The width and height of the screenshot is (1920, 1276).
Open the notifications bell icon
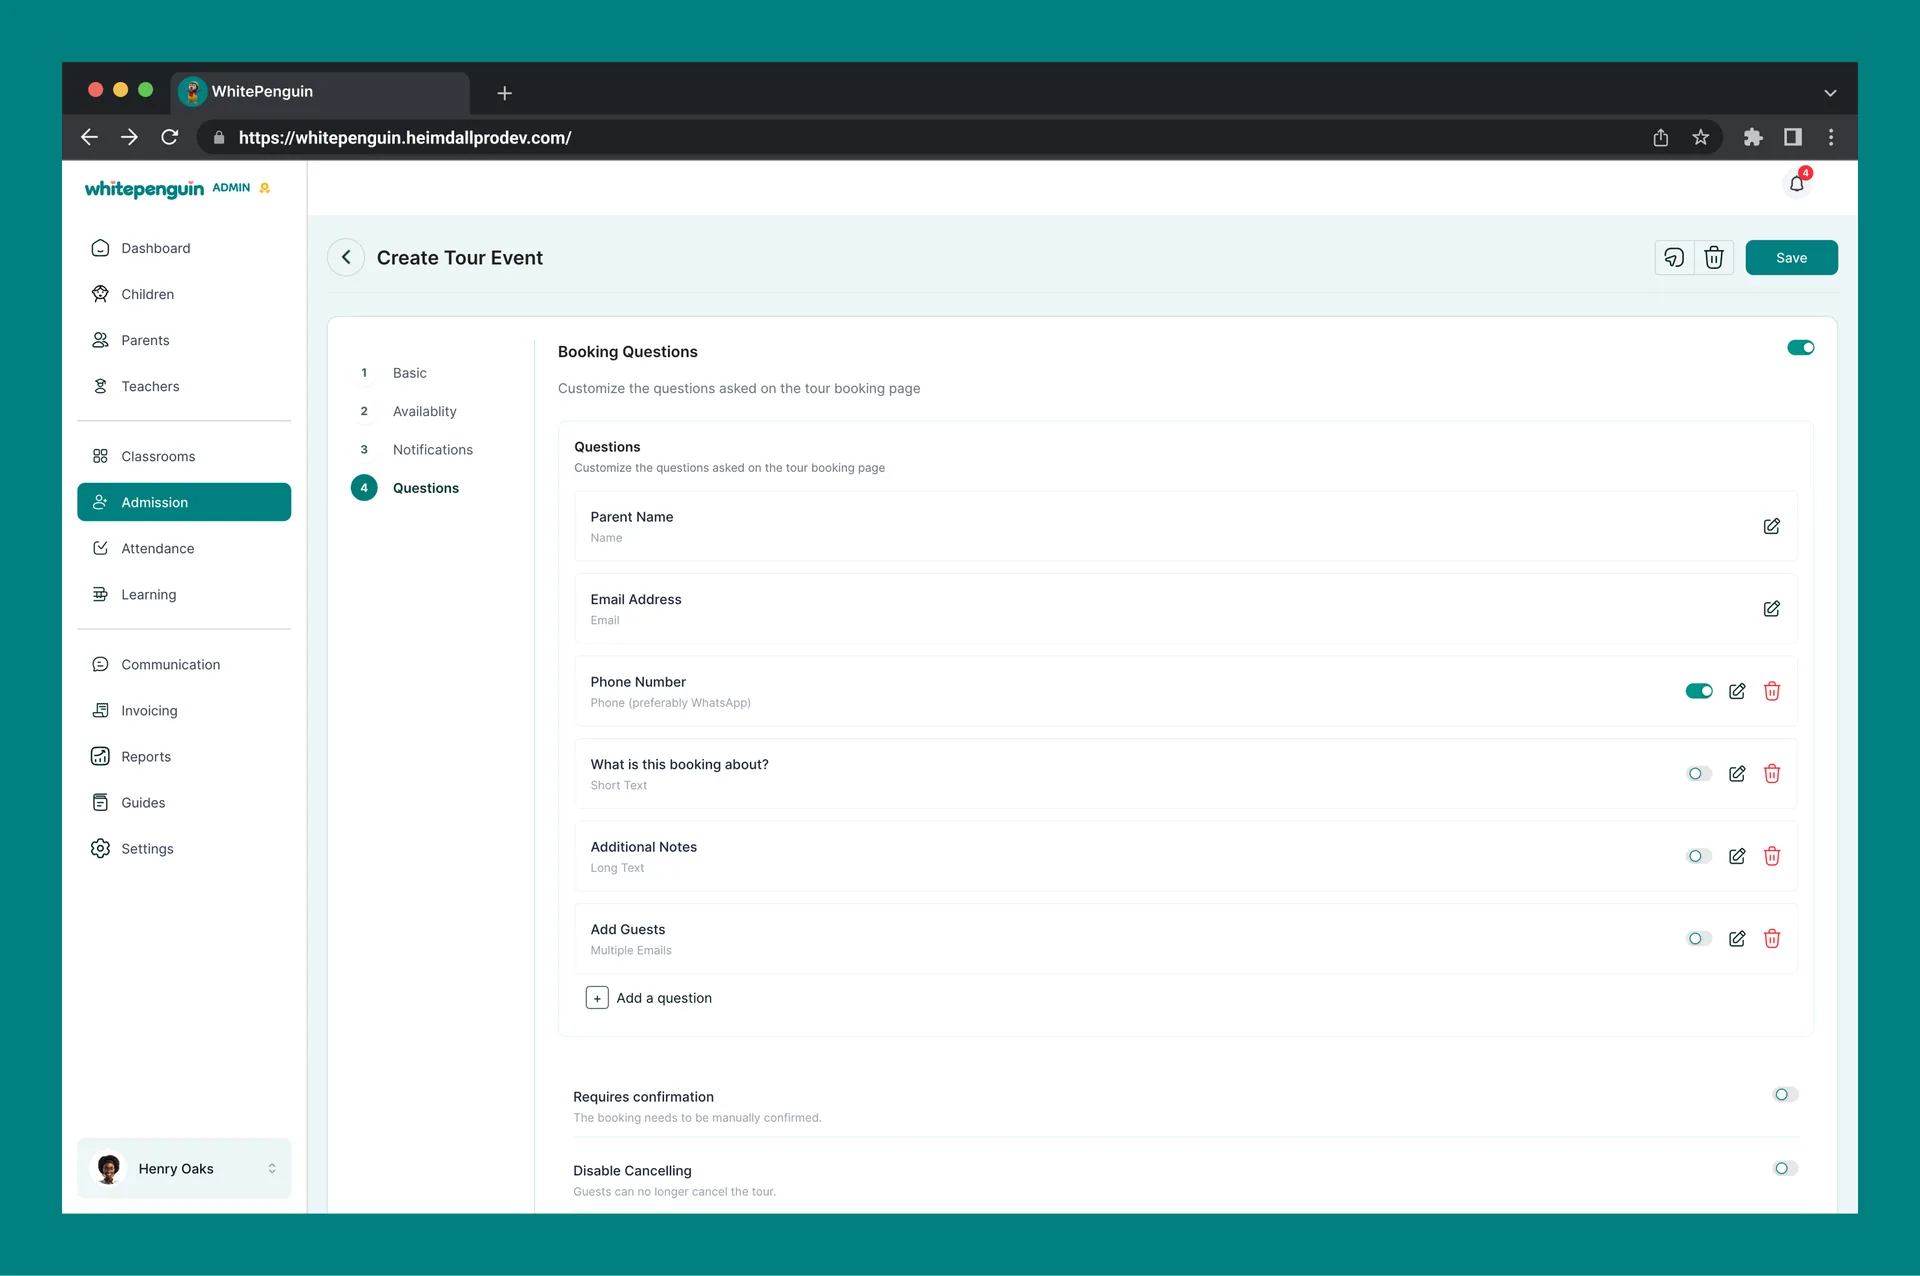pyautogui.click(x=1797, y=183)
